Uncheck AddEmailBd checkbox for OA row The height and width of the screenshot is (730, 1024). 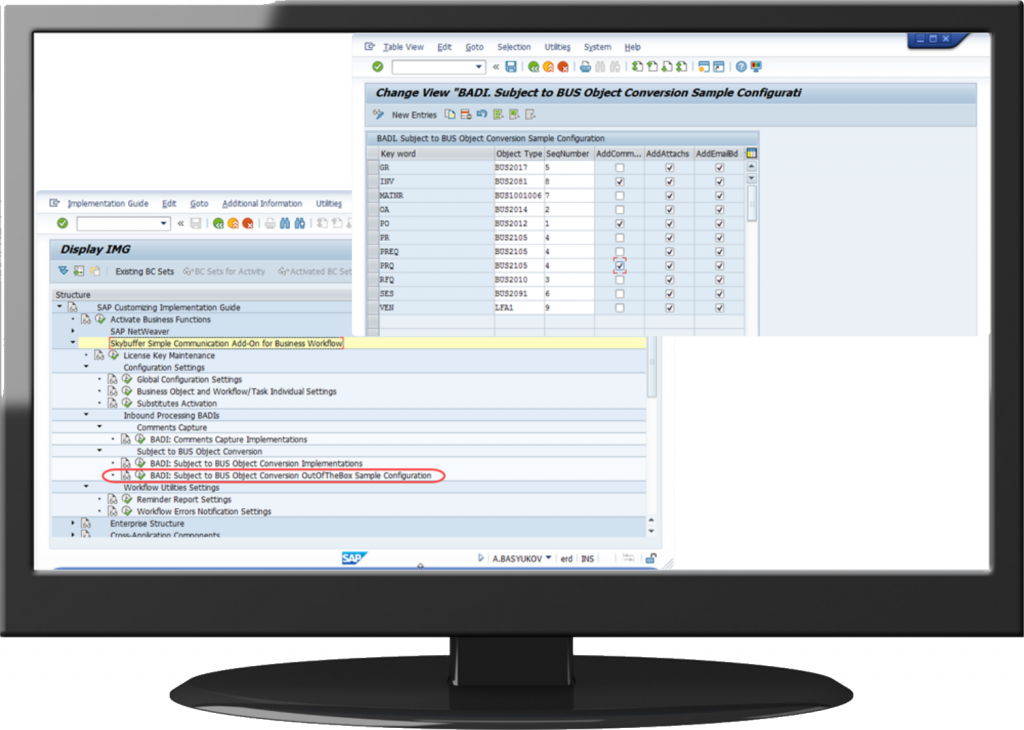(720, 210)
